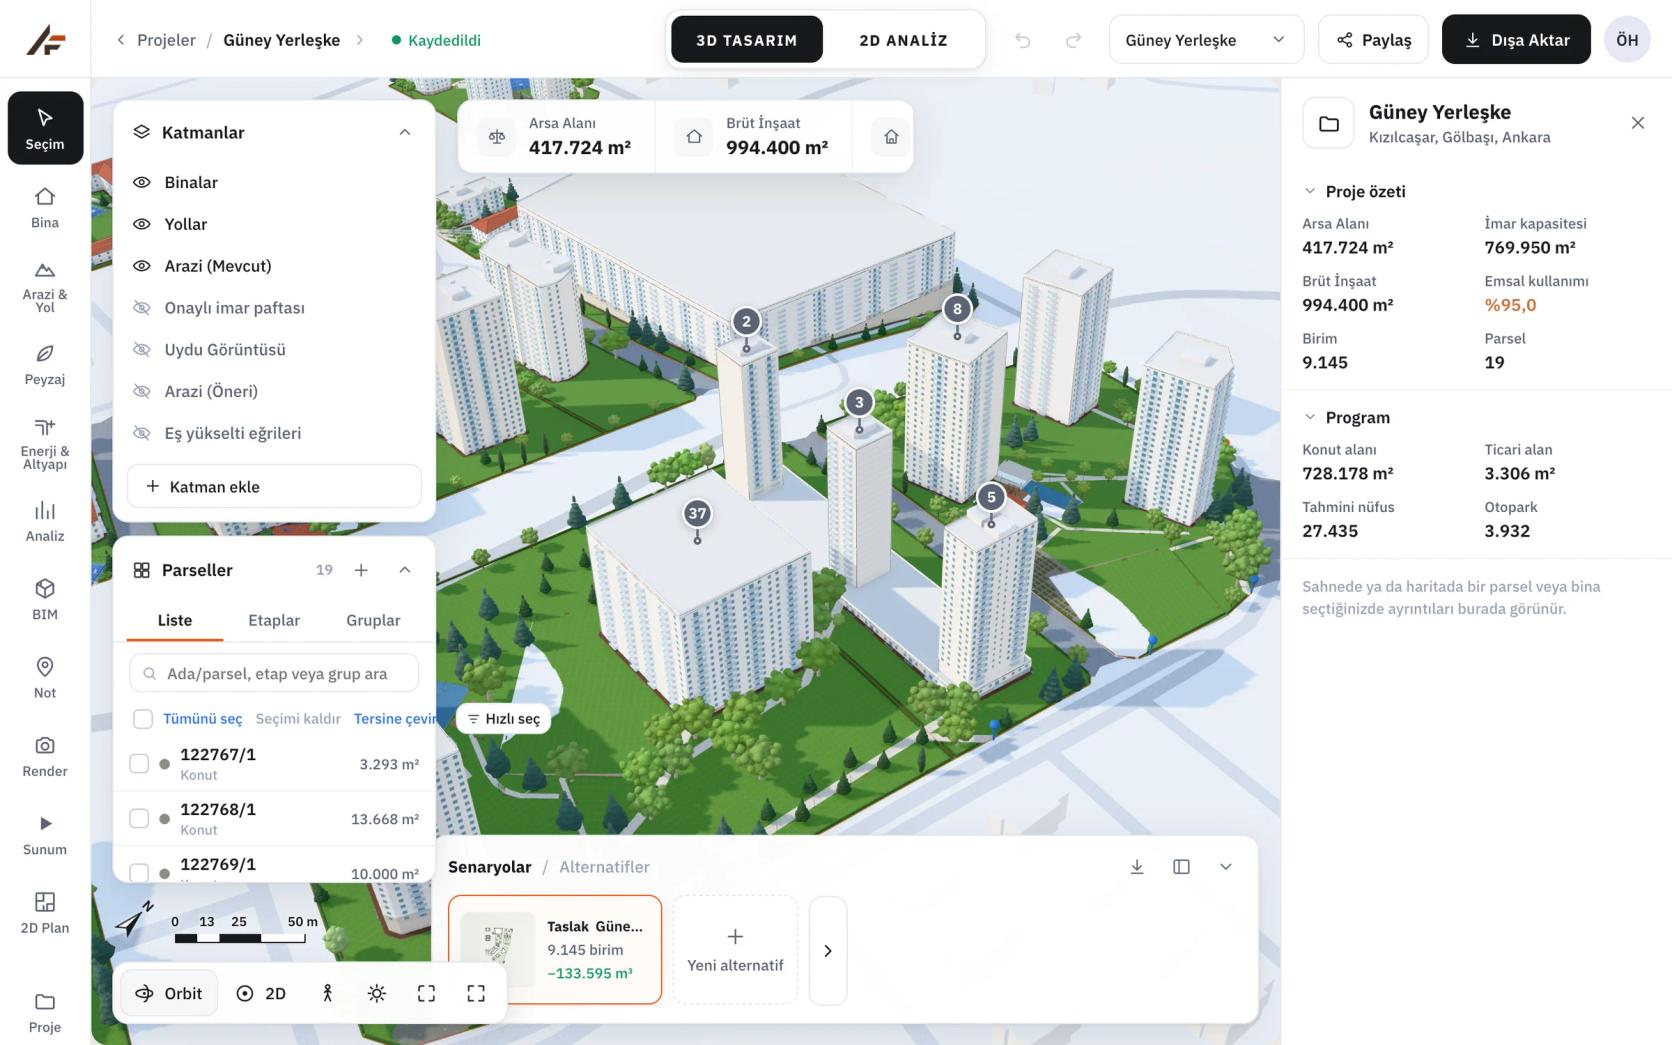Check the Tümünü seç checkbox
This screenshot has width=1672, height=1045.
(143, 718)
